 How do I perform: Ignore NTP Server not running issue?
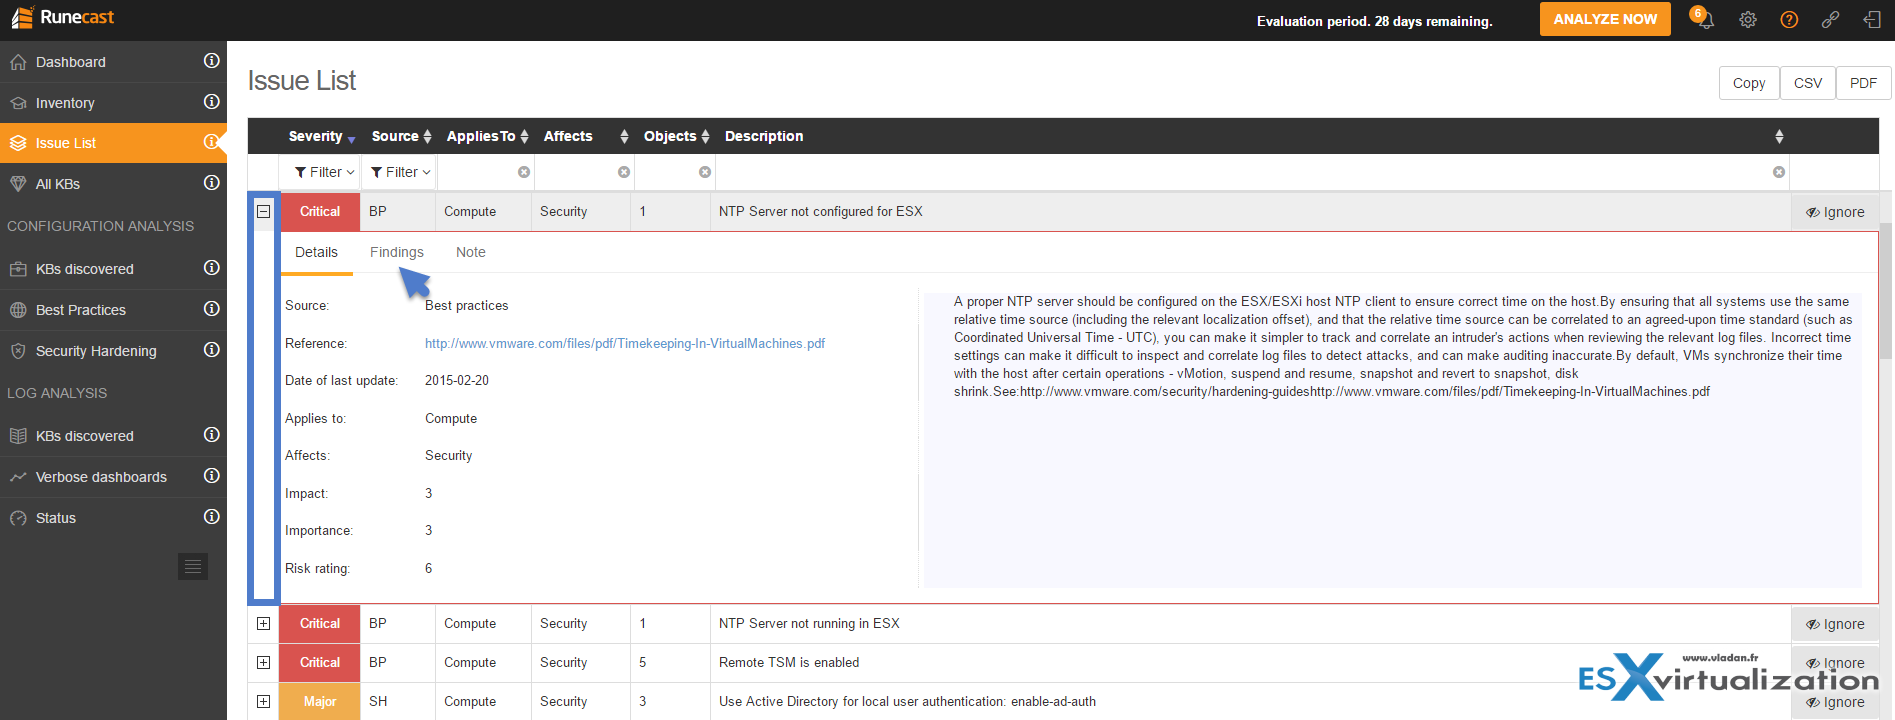tap(1835, 624)
